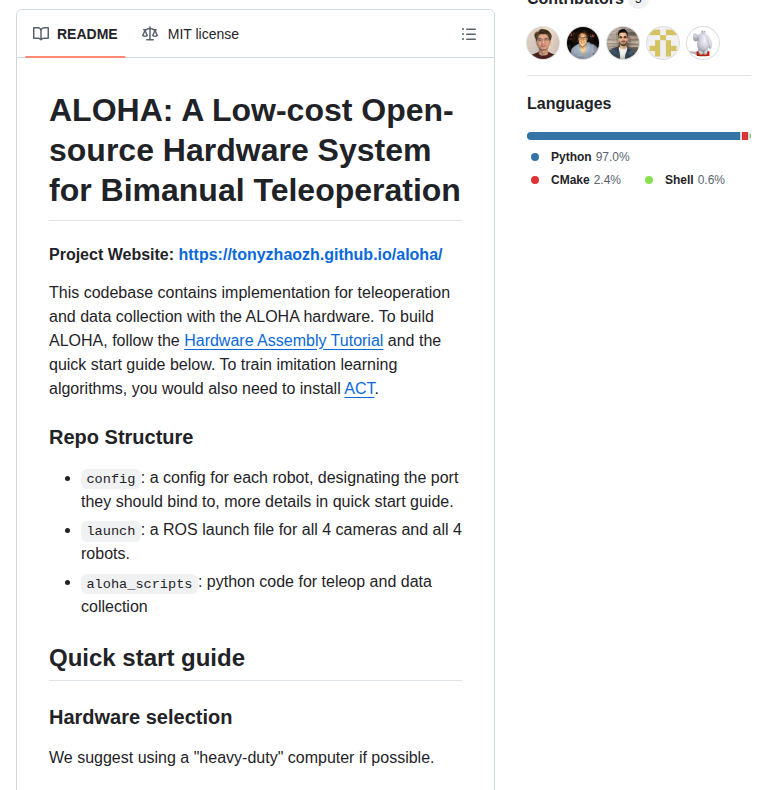Viewport: 775px width, 790px height.
Task: Click the blue Python segment of language bar
Action: (633, 136)
